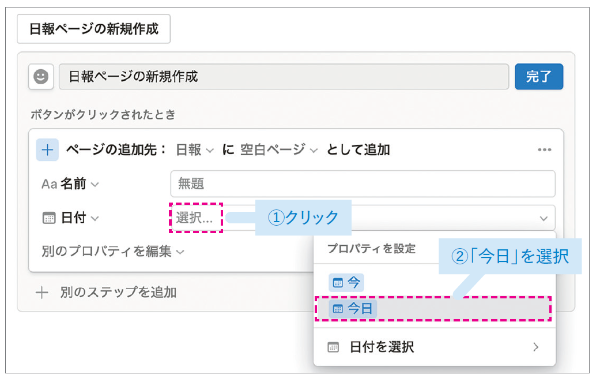Open the 日付を選択 submenu
Image resolution: width=600 pixels, height=378 pixels.
click(434, 347)
